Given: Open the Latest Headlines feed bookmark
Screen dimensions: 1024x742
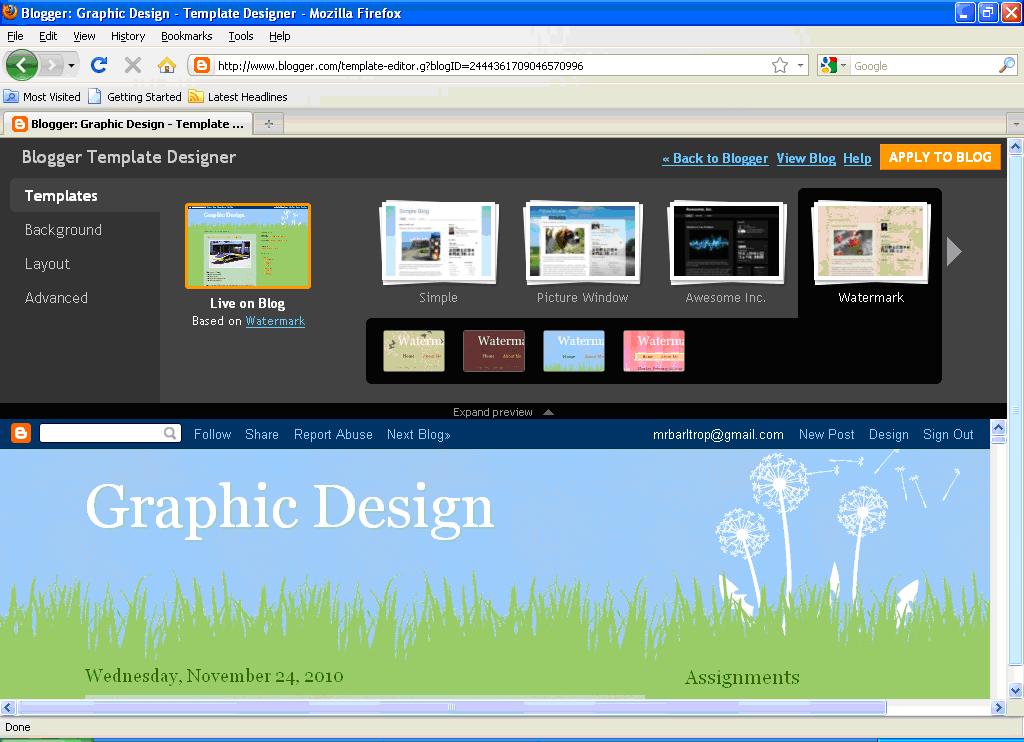Looking at the screenshot, I should point(238,97).
